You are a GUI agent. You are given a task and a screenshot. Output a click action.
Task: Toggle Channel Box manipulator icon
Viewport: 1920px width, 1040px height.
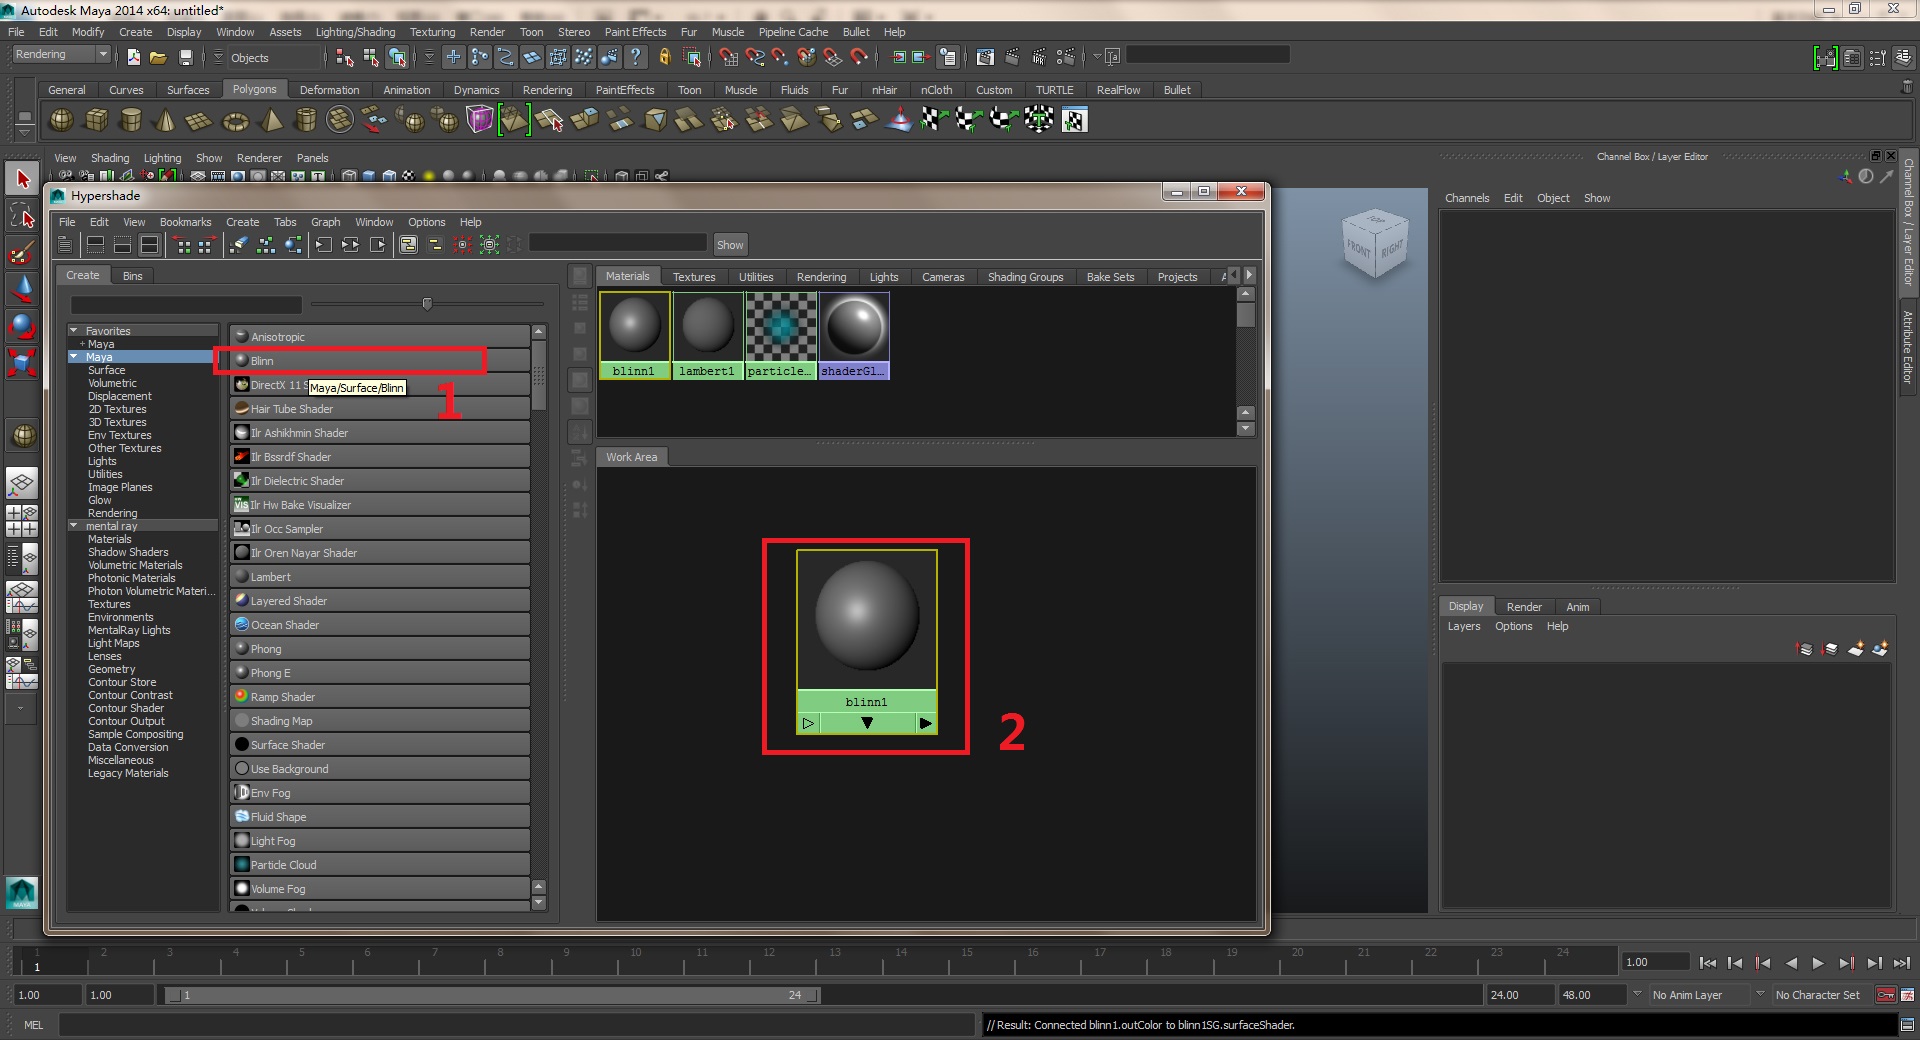point(1846,177)
